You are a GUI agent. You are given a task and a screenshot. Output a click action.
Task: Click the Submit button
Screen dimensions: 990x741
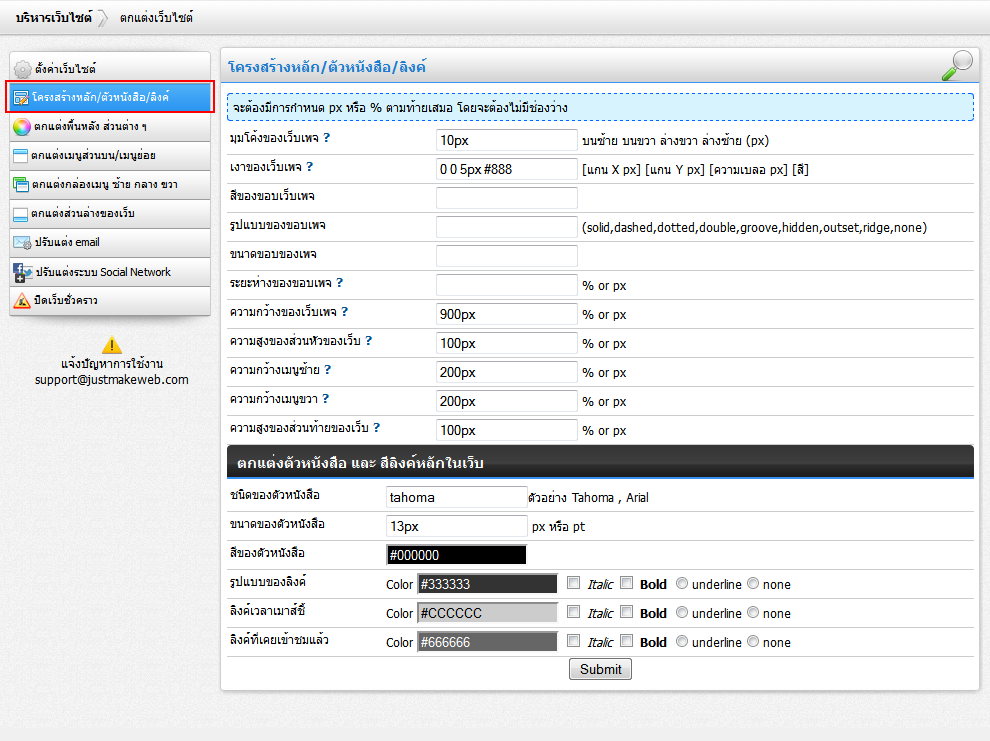pyautogui.click(x=600, y=669)
